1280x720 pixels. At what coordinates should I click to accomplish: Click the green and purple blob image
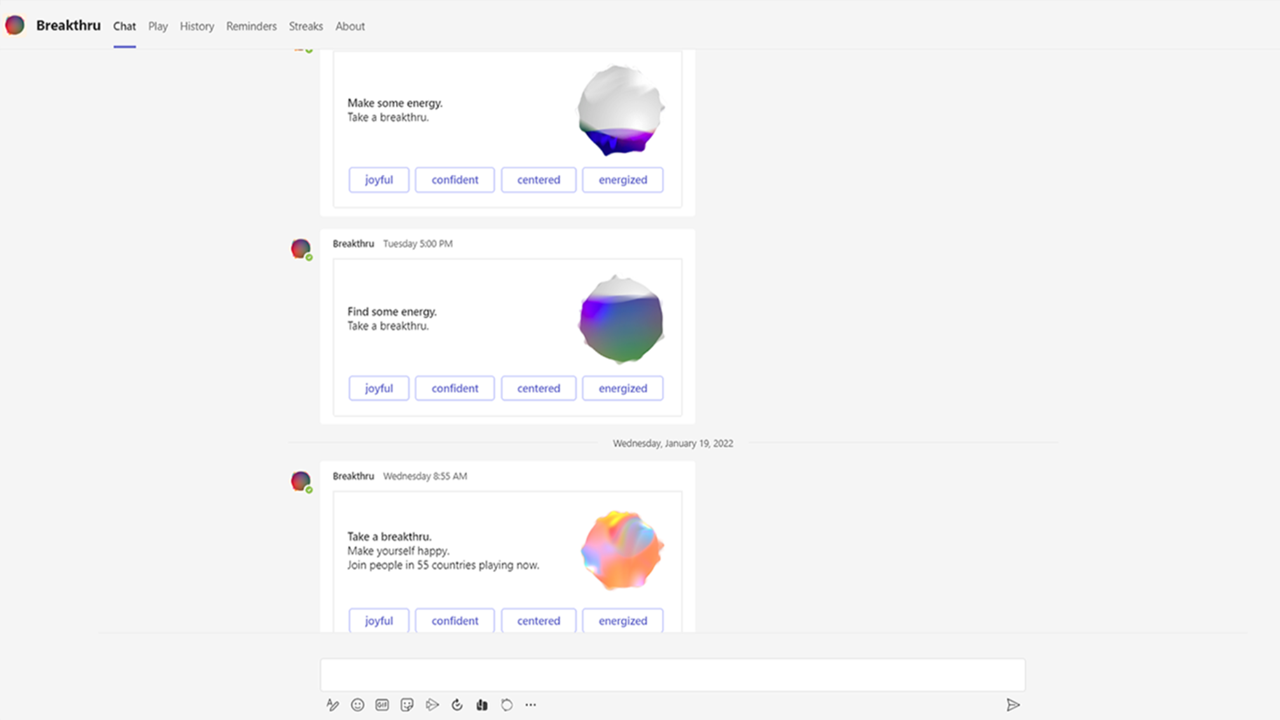pyautogui.click(x=621, y=319)
